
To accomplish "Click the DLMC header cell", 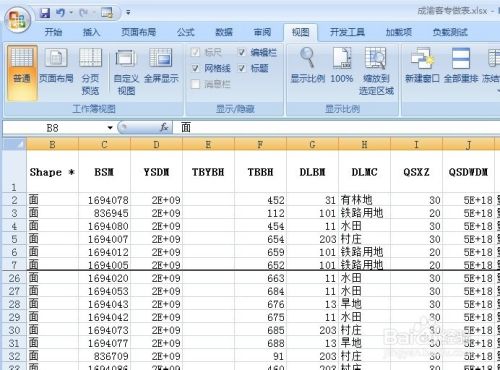I will pyautogui.click(x=364, y=172).
